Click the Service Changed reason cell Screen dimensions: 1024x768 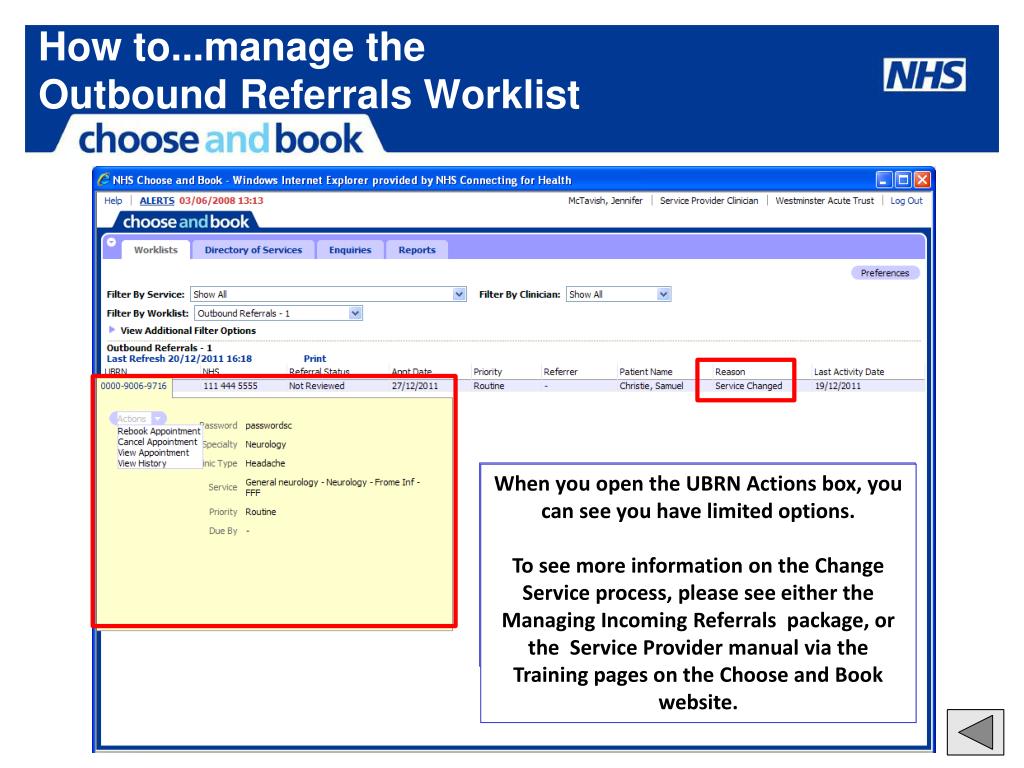[x=748, y=386]
